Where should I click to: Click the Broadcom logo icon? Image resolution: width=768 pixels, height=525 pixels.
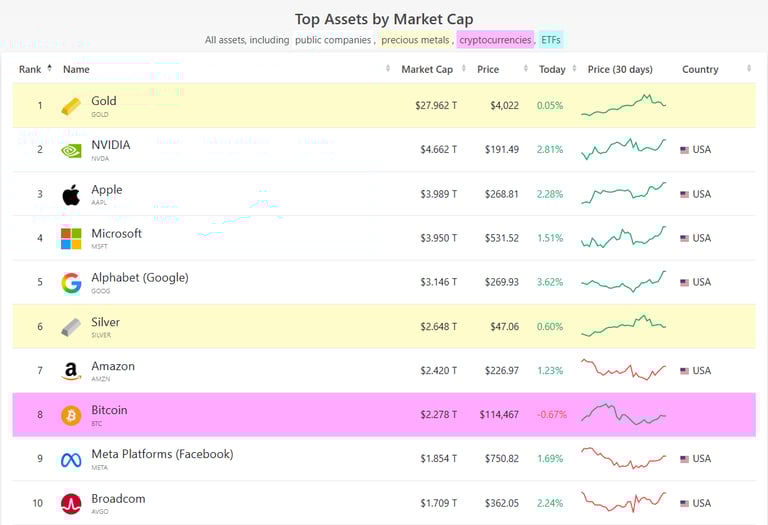point(71,503)
